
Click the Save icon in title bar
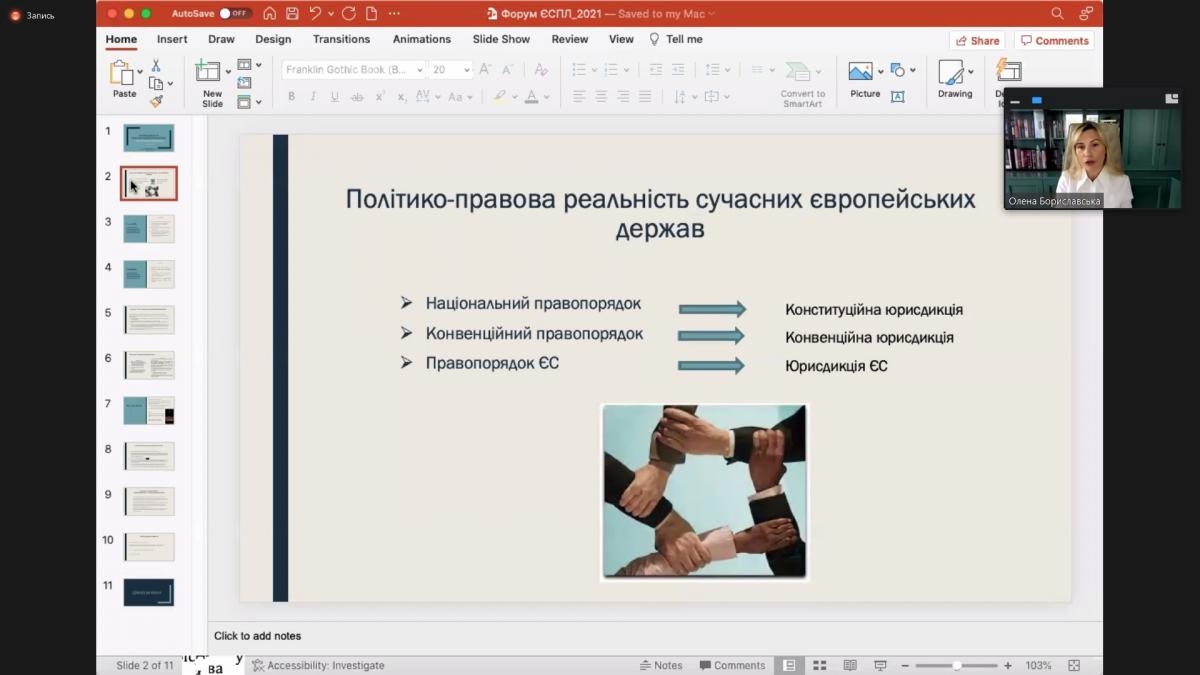click(x=292, y=14)
